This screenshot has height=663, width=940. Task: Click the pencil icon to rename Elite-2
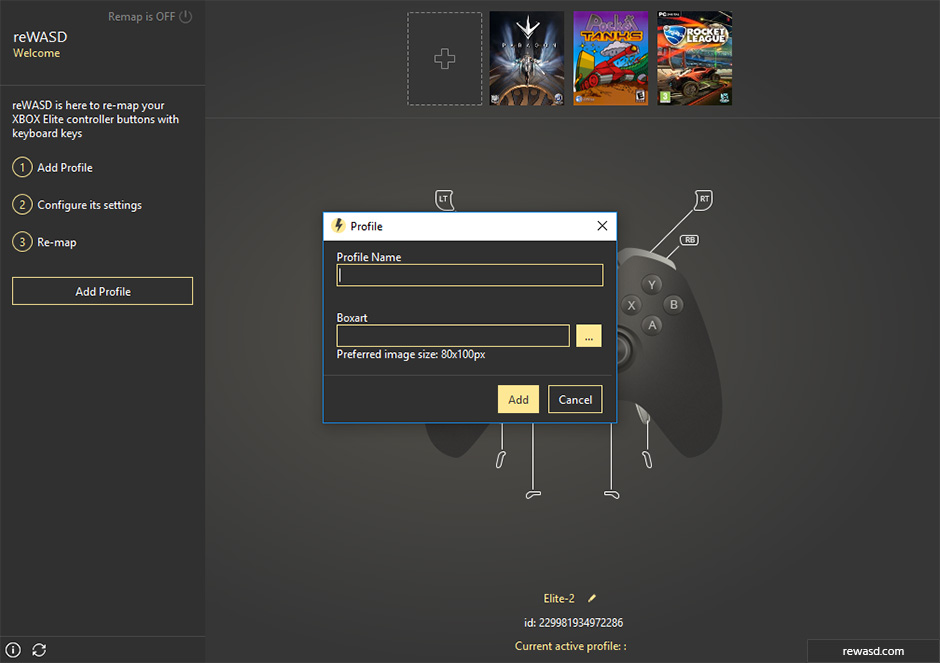592,598
